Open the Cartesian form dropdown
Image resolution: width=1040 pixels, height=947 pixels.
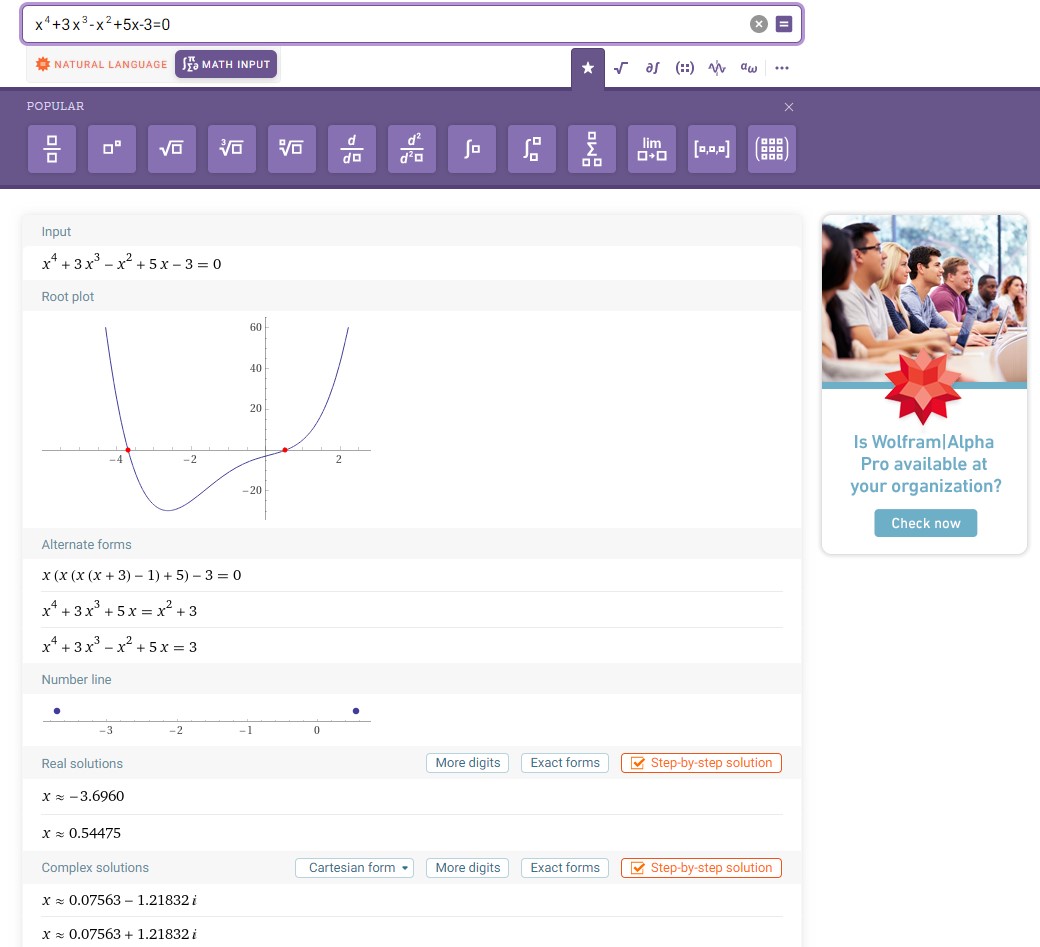click(x=354, y=867)
